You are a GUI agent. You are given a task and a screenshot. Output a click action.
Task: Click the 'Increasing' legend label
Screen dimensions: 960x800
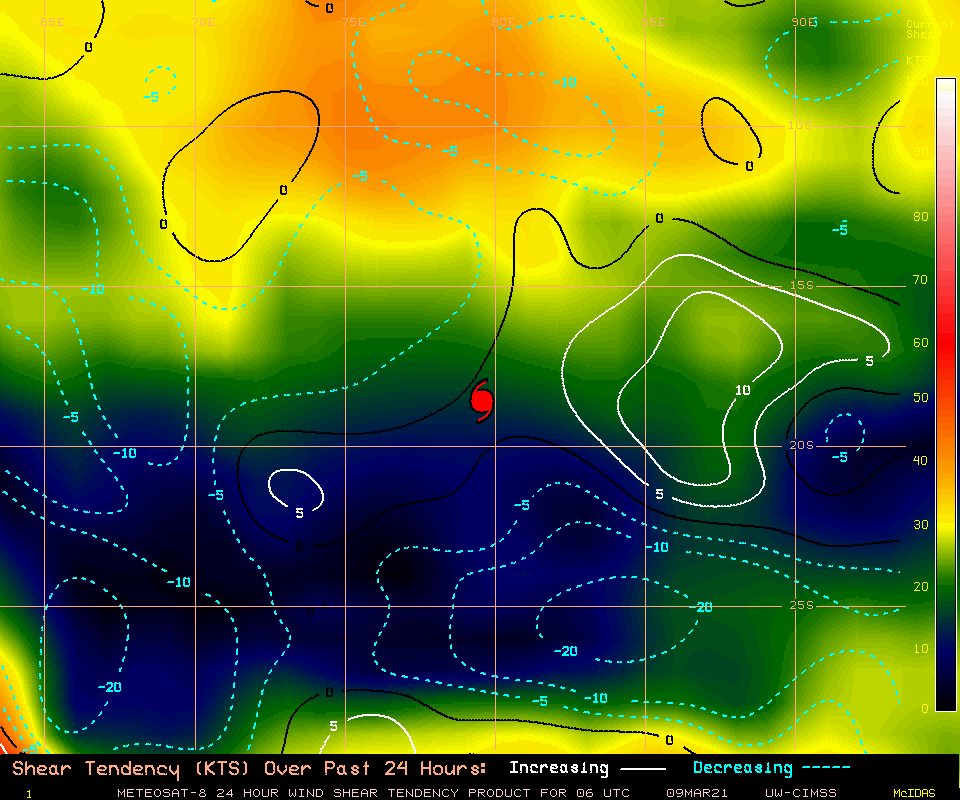(x=558, y=768)
